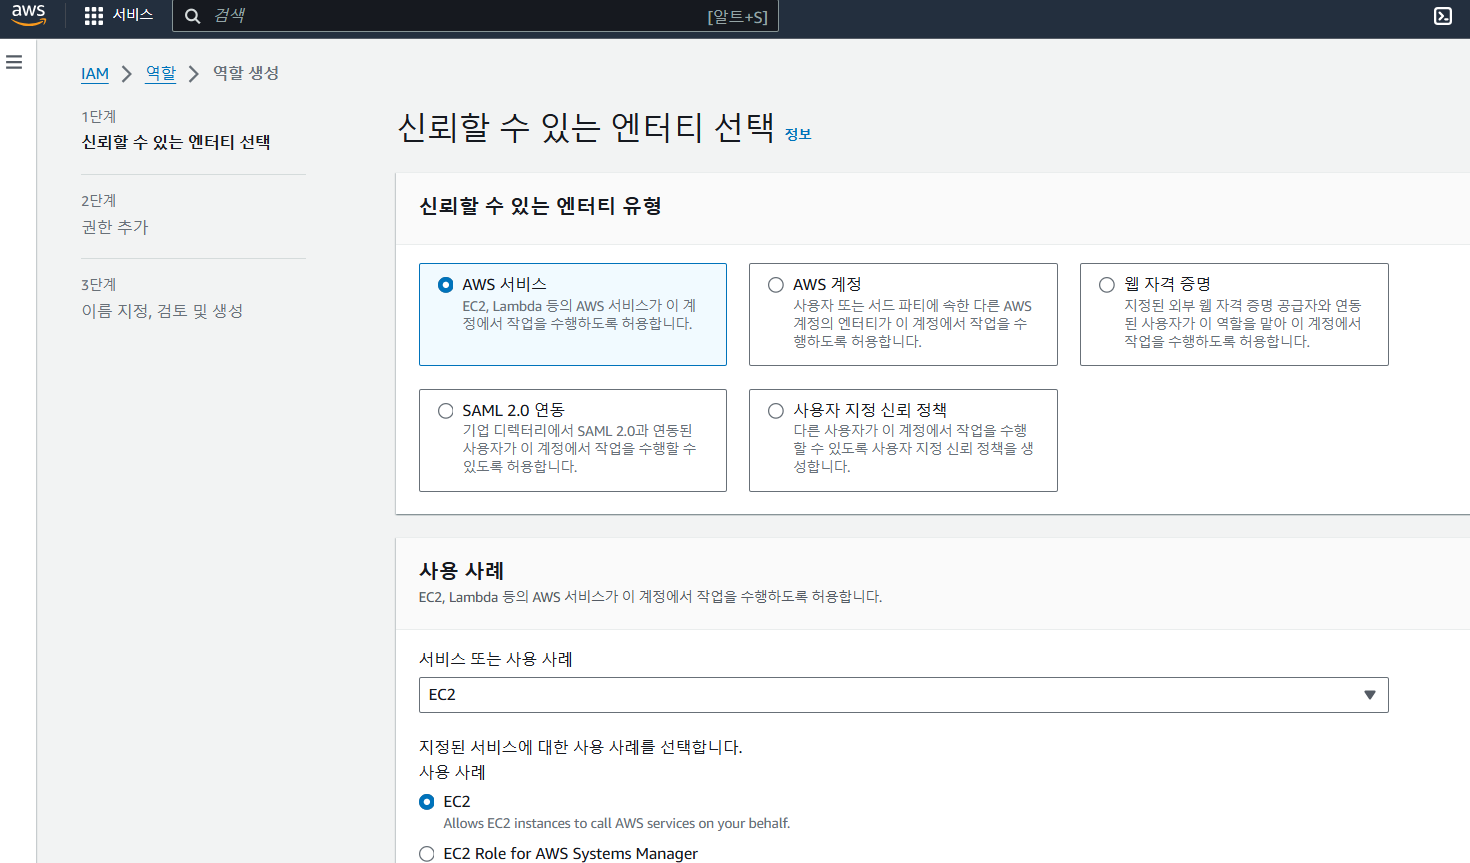Image resolution: width=1470 pixels, height=863 pixels.
Task: Click the 지정된 서비스에 대한 사용 사례 text
Action: click(580, 747)
